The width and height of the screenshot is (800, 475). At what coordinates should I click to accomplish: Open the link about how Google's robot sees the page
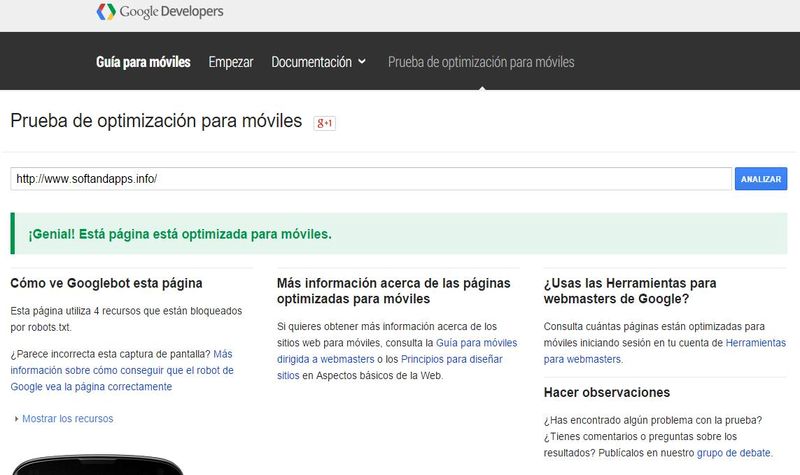[122, 370]
